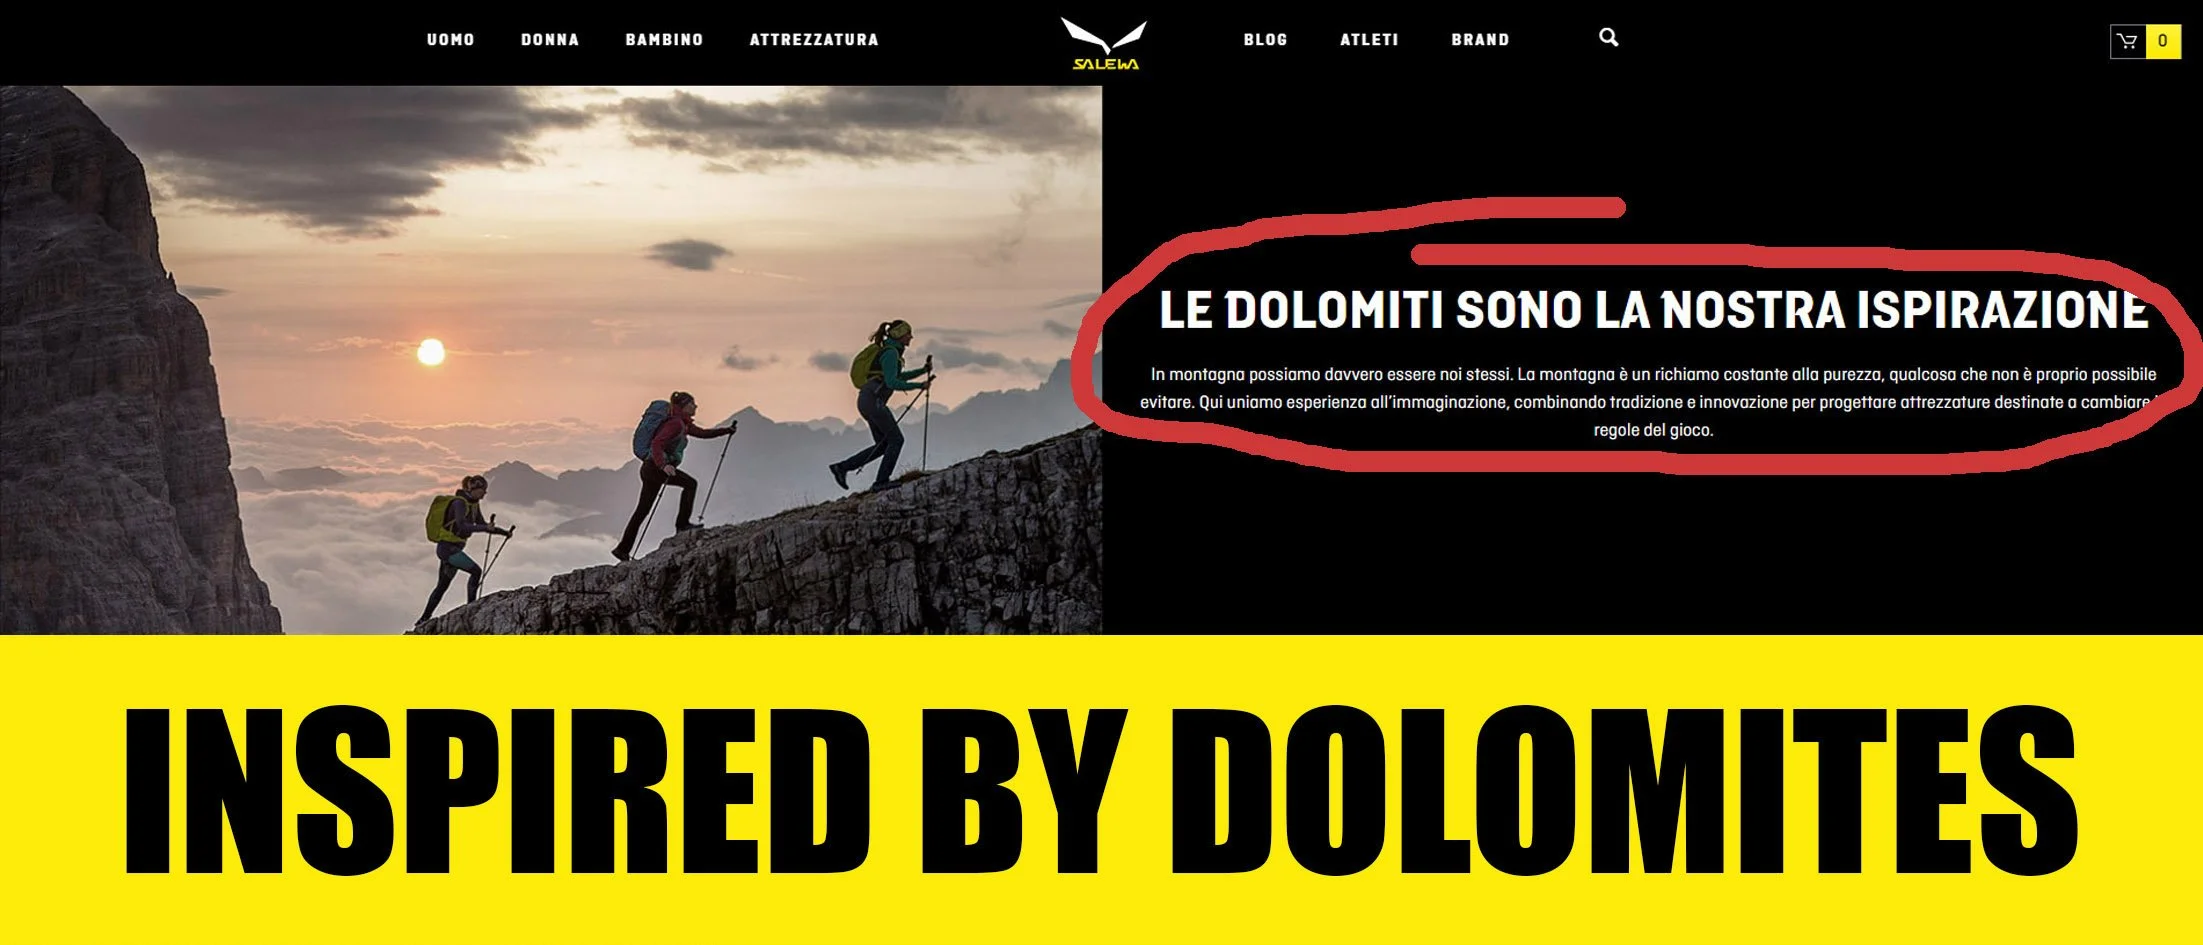Click the Le Dolomiti sono la nostra ispirazione heading

1652,310
